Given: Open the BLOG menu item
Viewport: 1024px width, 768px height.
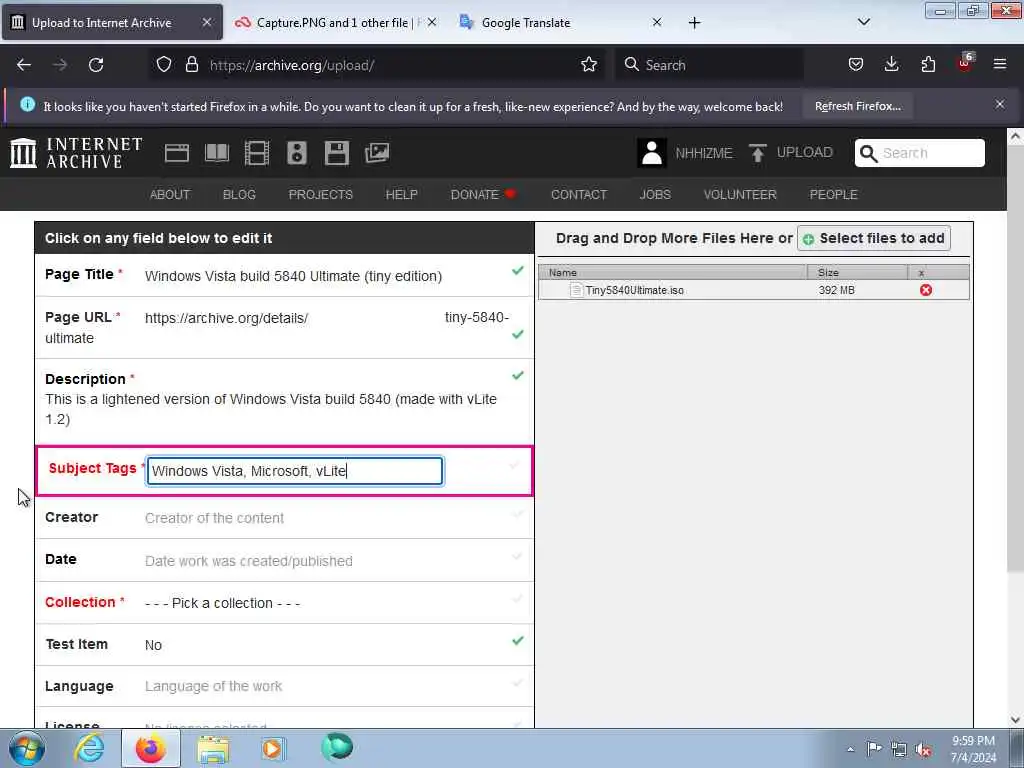Looking at the screenshot, I should [239, 195].
